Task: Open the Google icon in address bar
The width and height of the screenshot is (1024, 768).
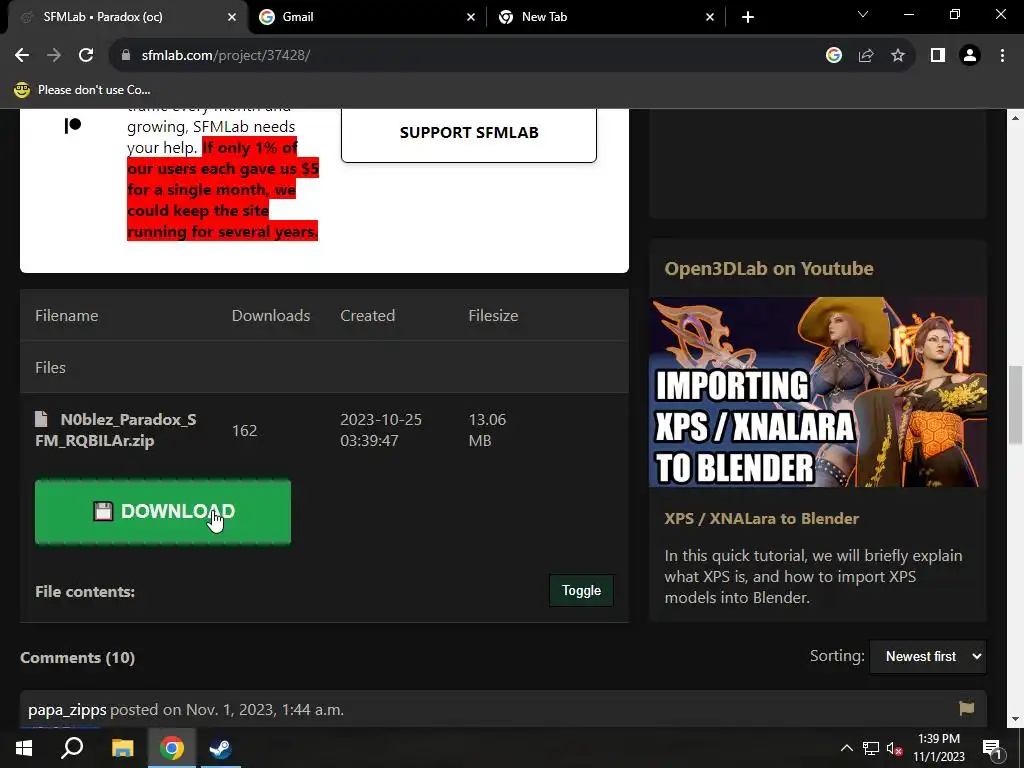Action: pos(833,56)
